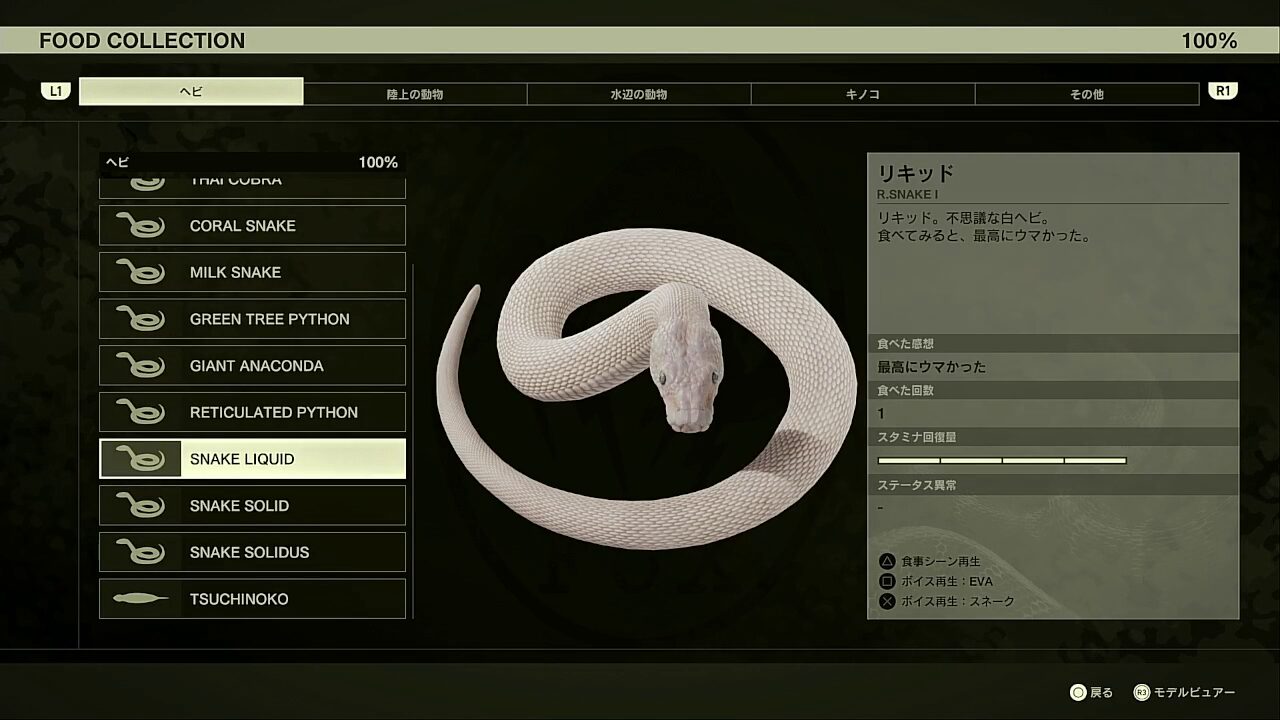This screenshot has height=720, width=1280.
Task: Click the snake list scrollbar
Action: pyautogui.click(x=412, y=441)
